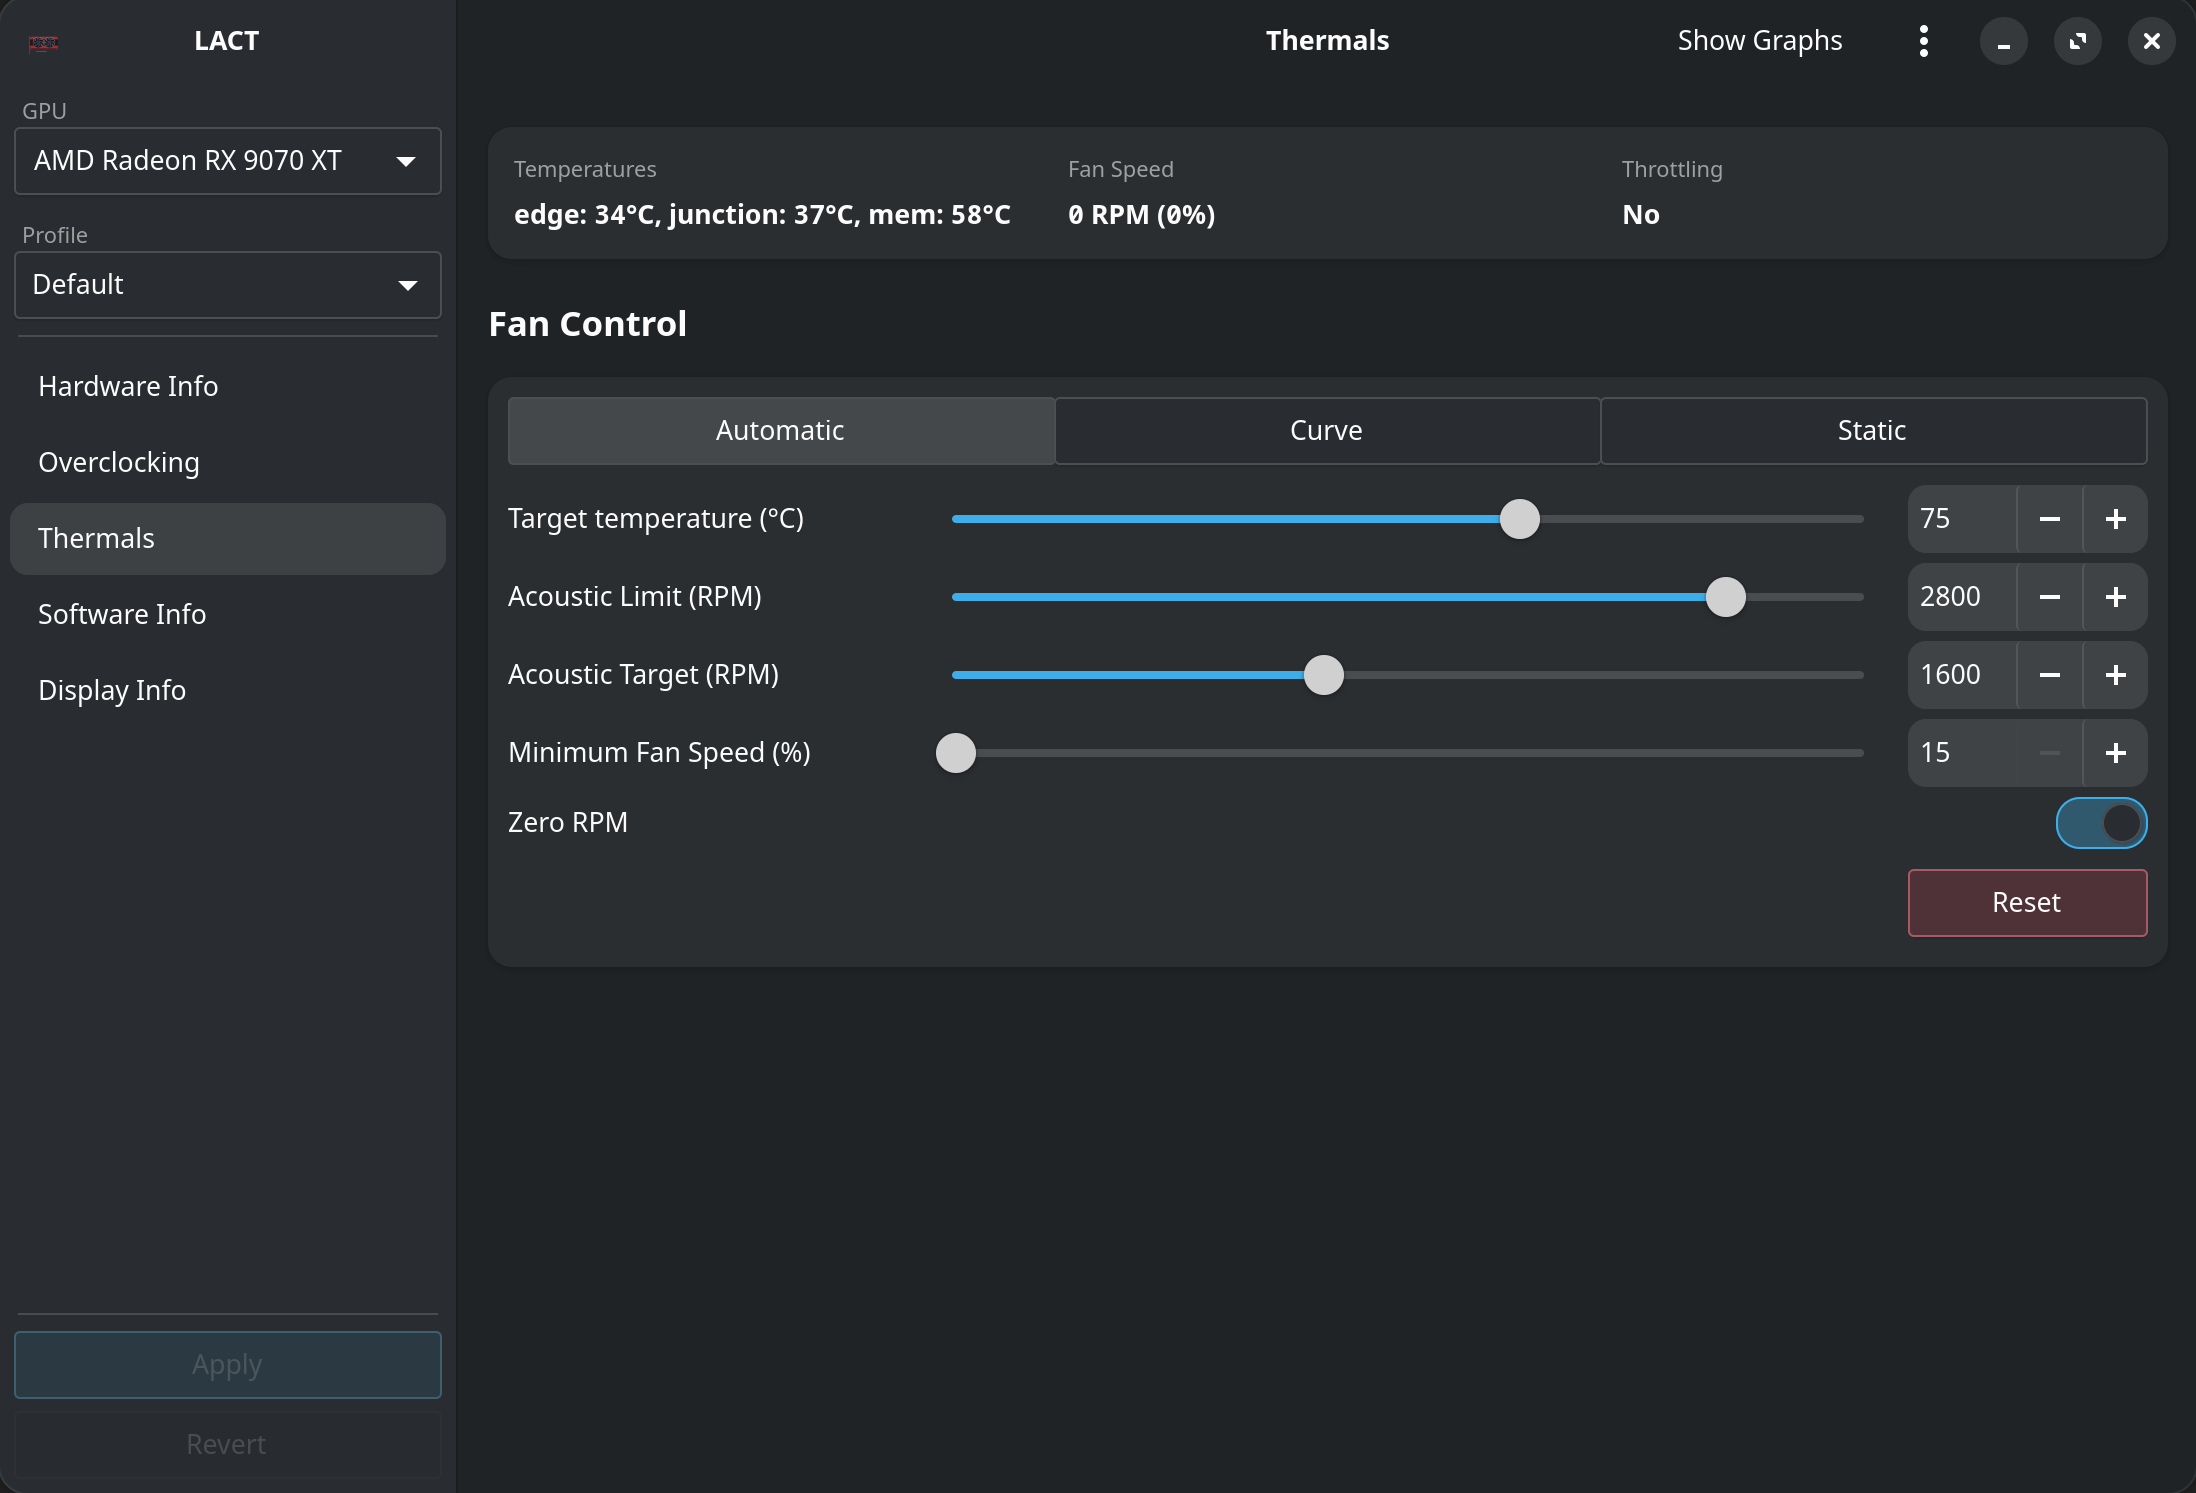This screenshot has width=2196, height=1493.
Task: Close the LACT window
Action: 2151,41
